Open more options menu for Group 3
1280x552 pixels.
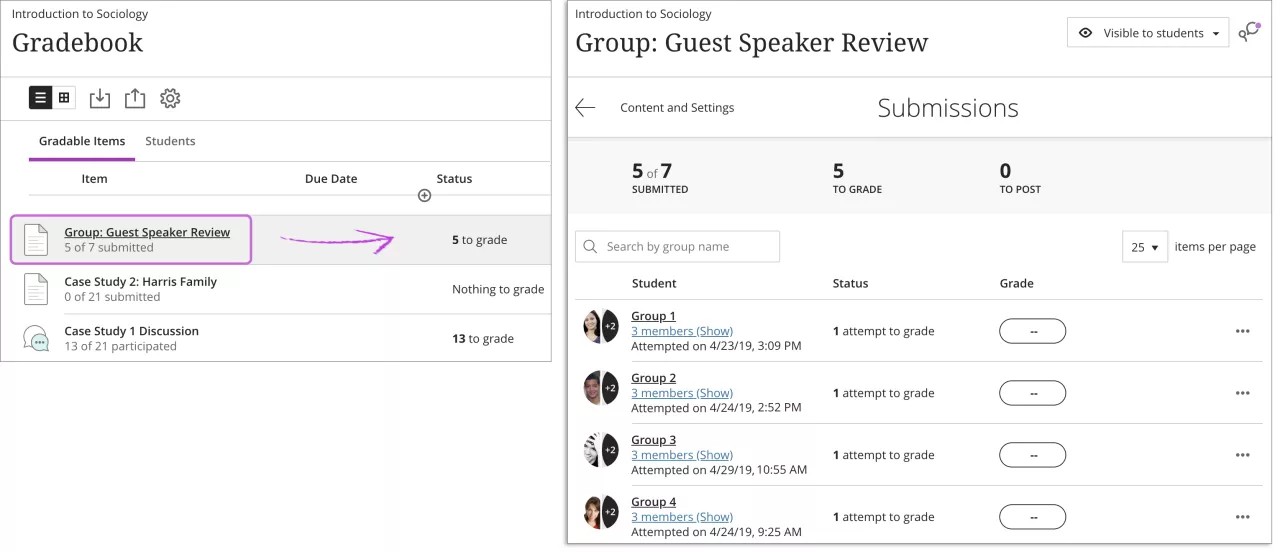coord(1242,455)
